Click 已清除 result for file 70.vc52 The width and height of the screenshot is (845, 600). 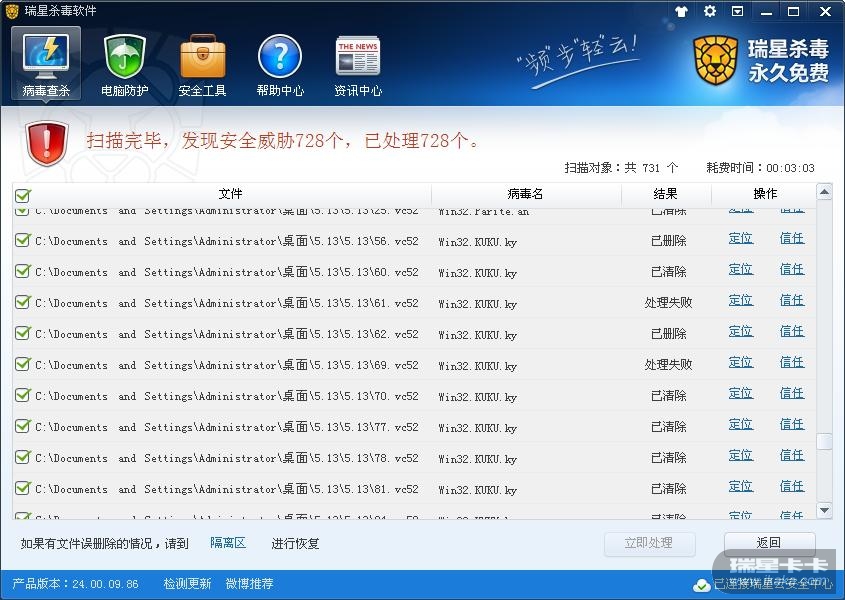pos(668,396)
